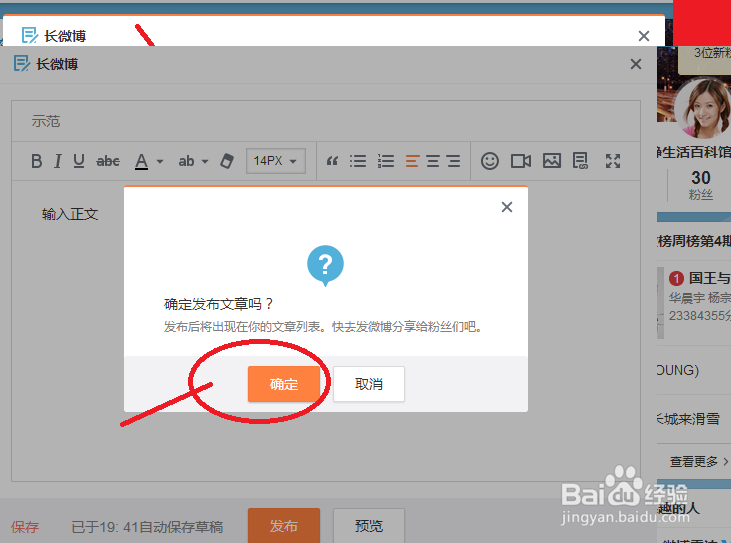This screenshot has width=731, height=543.
Task: Click the 长城来滑雪 sidebar topic
Action: click(x=688, y=419)
